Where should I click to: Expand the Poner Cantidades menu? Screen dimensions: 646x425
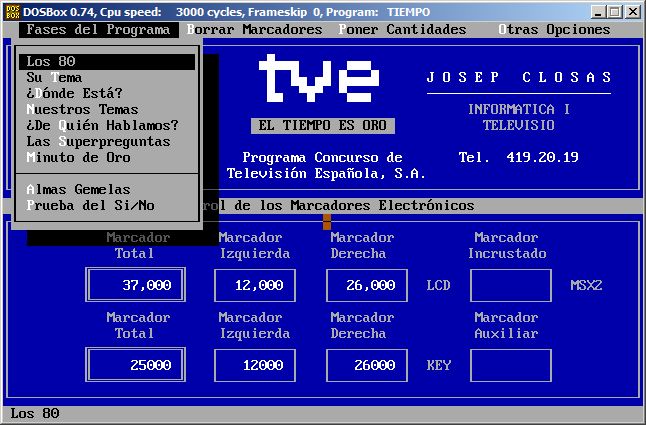[x=402, y=29]
